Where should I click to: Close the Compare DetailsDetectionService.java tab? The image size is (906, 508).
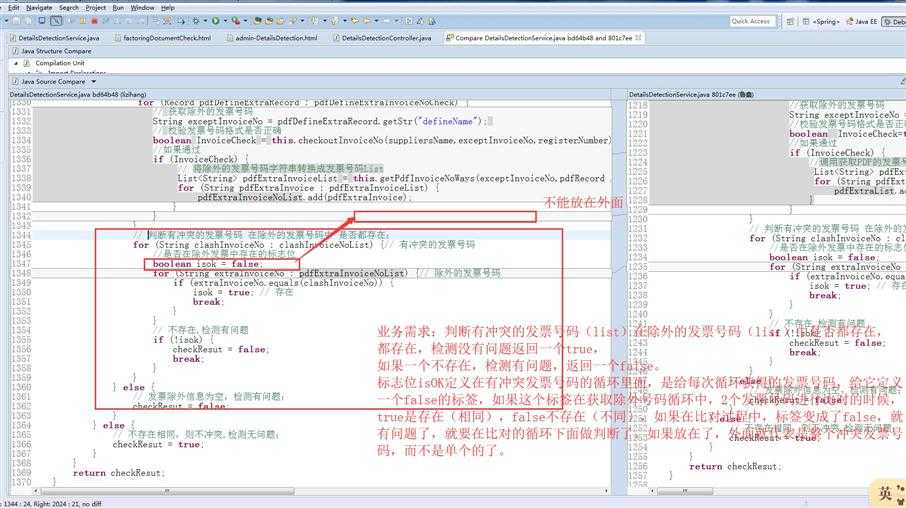pos(638,38)
